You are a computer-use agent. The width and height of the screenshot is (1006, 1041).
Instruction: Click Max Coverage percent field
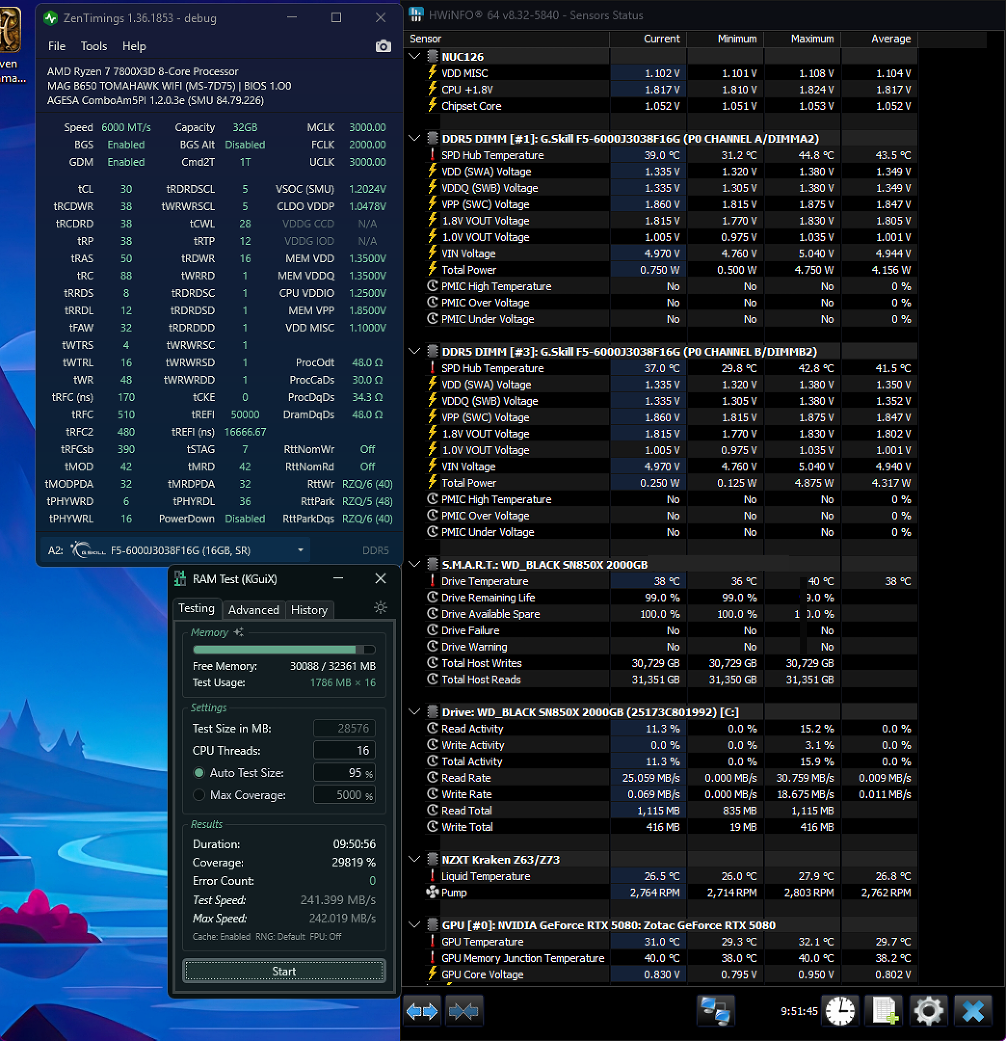tap(344, 795)
